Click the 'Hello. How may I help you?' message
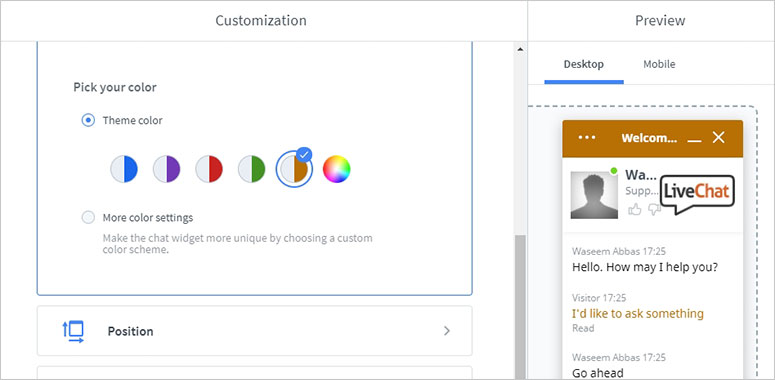 [x=645, y=267]
